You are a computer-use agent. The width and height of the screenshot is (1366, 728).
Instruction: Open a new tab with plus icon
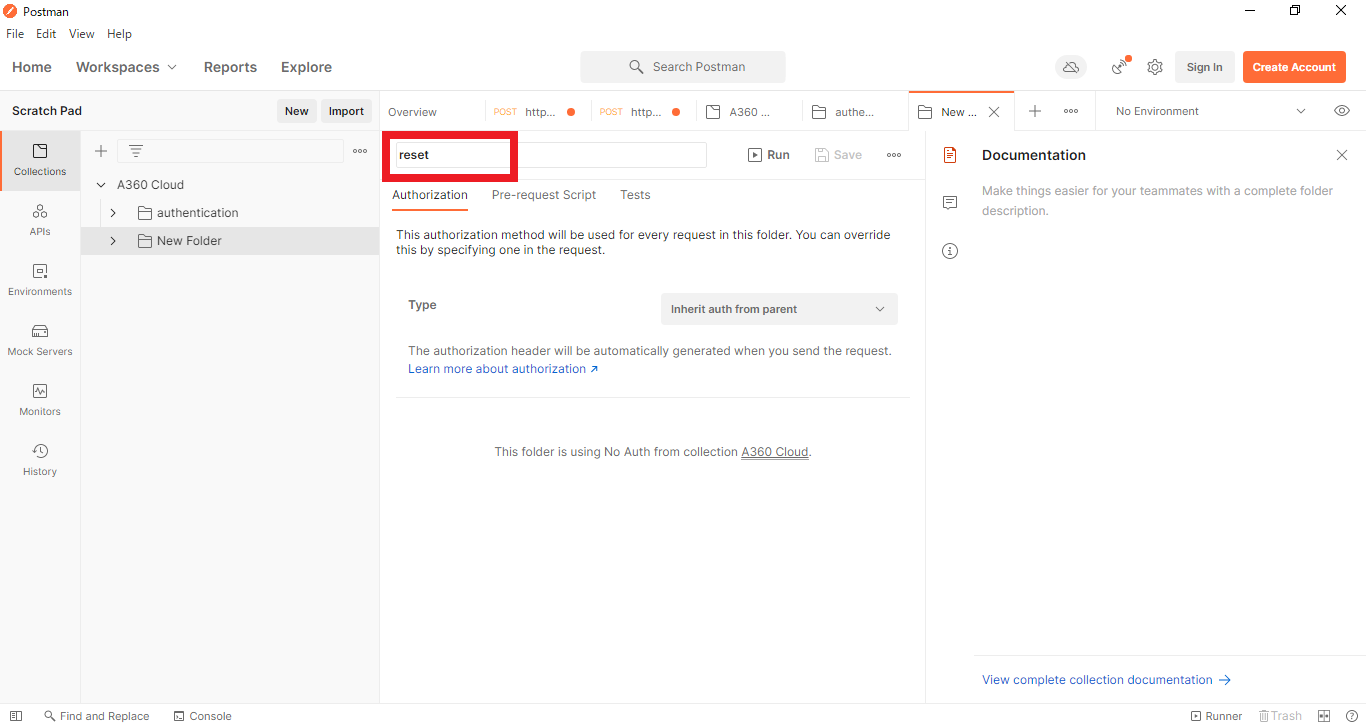(x=1035, y=111)
